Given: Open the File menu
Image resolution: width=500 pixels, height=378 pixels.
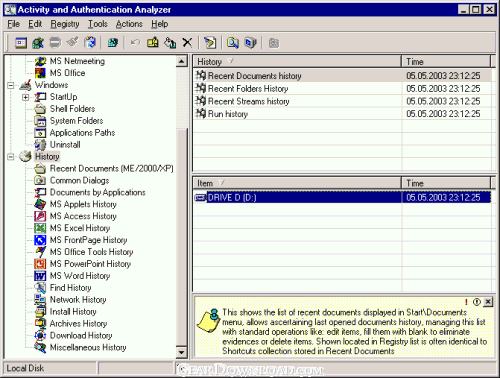Looking at the screenshot, I should point(13,24).
